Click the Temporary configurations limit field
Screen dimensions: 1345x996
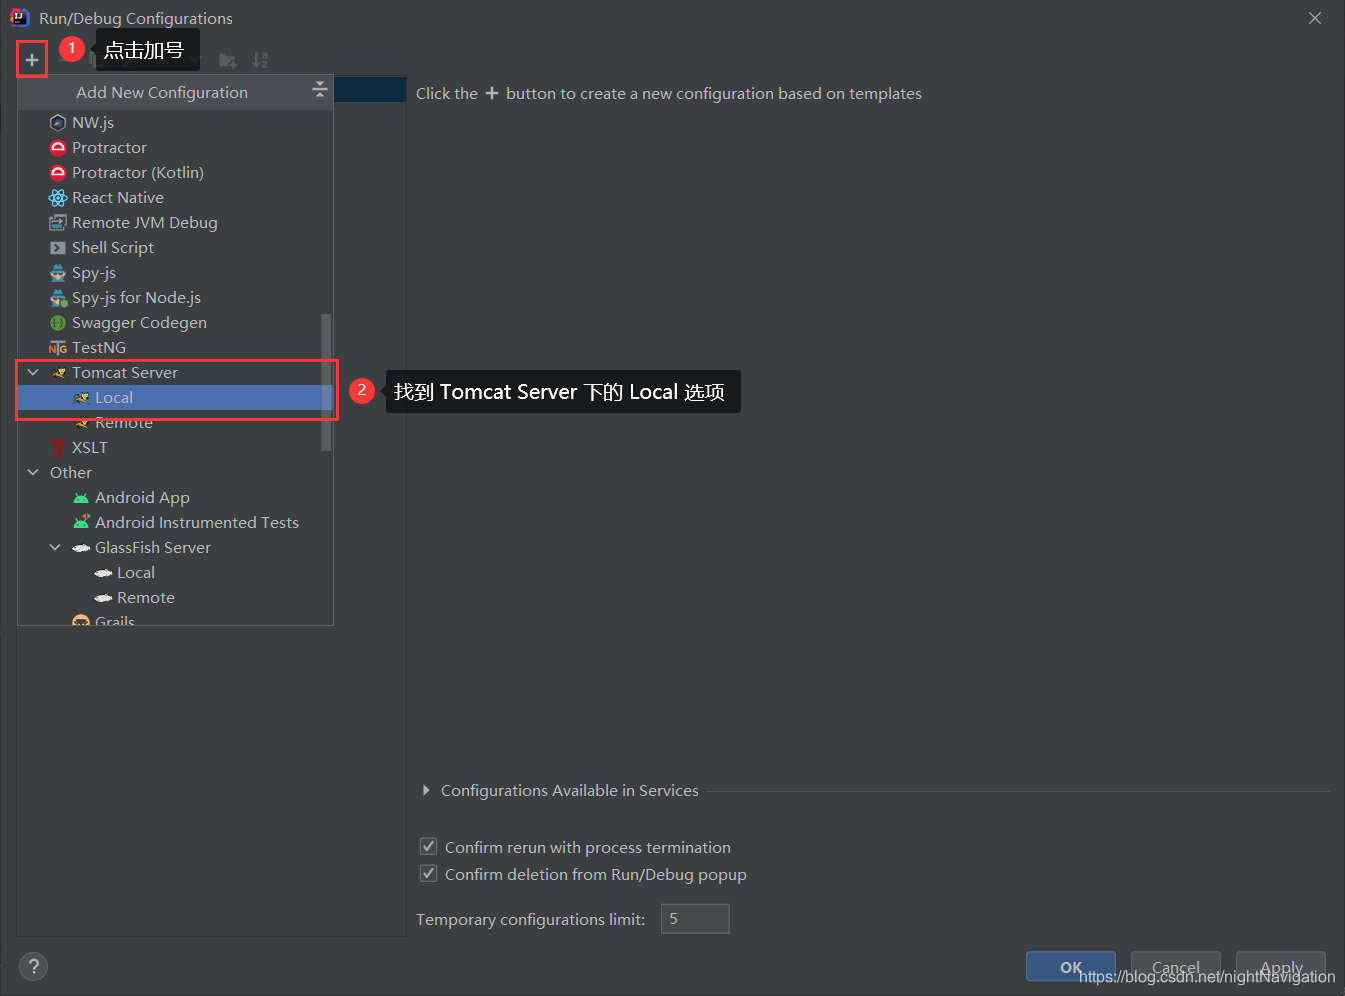tap(695, 918)
